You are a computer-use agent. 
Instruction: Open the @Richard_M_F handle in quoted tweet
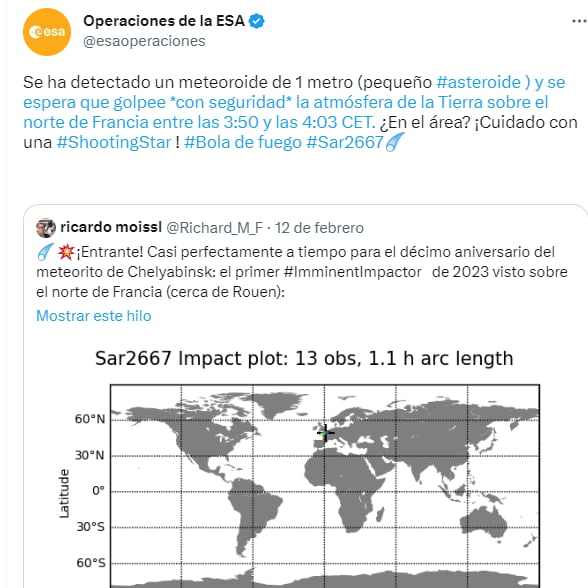(x=214, y=228)
